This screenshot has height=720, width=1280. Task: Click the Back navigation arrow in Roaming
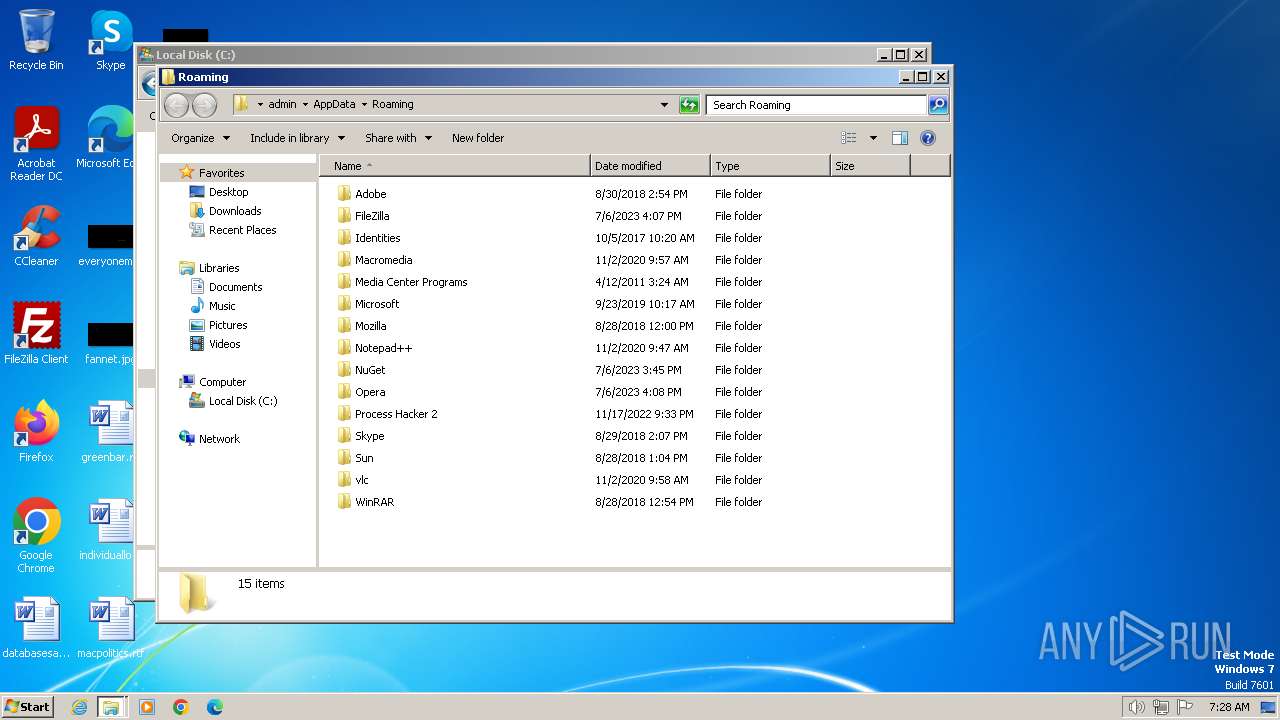tap(176, 104)
